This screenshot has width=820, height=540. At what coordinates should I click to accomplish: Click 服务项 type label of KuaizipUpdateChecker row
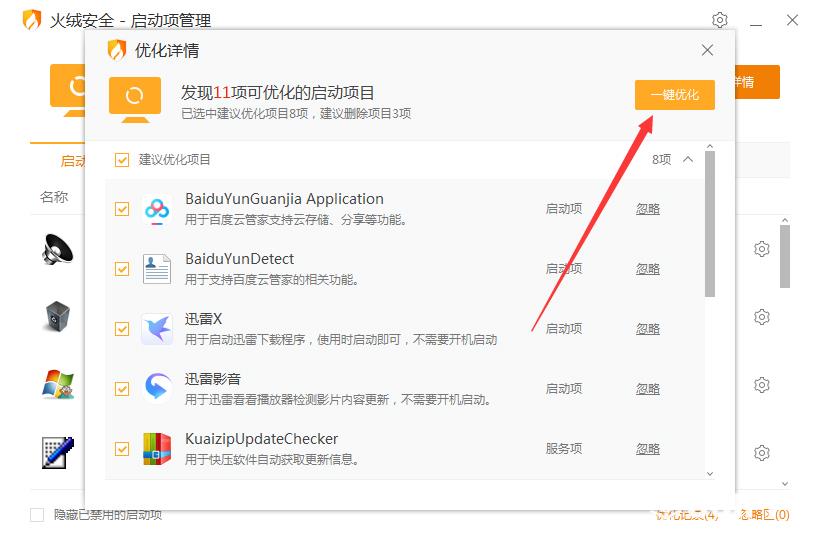564,449
